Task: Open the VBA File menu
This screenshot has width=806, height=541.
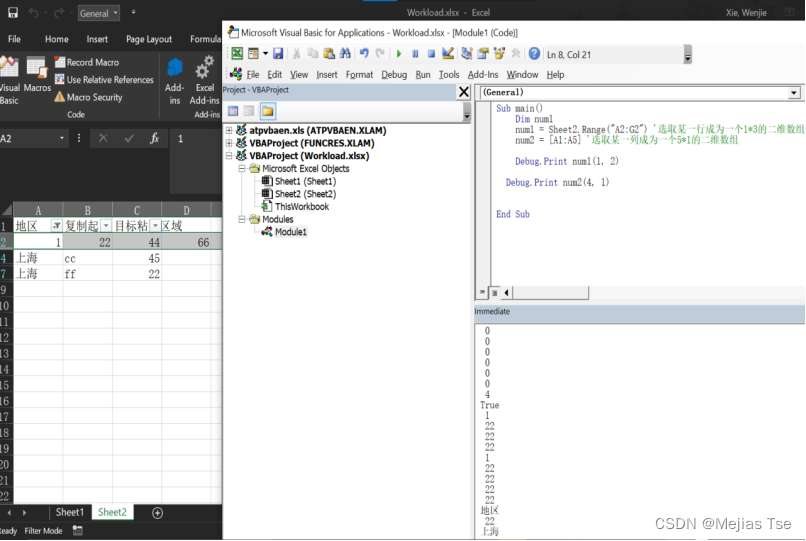Action: [x=253, y=75]
